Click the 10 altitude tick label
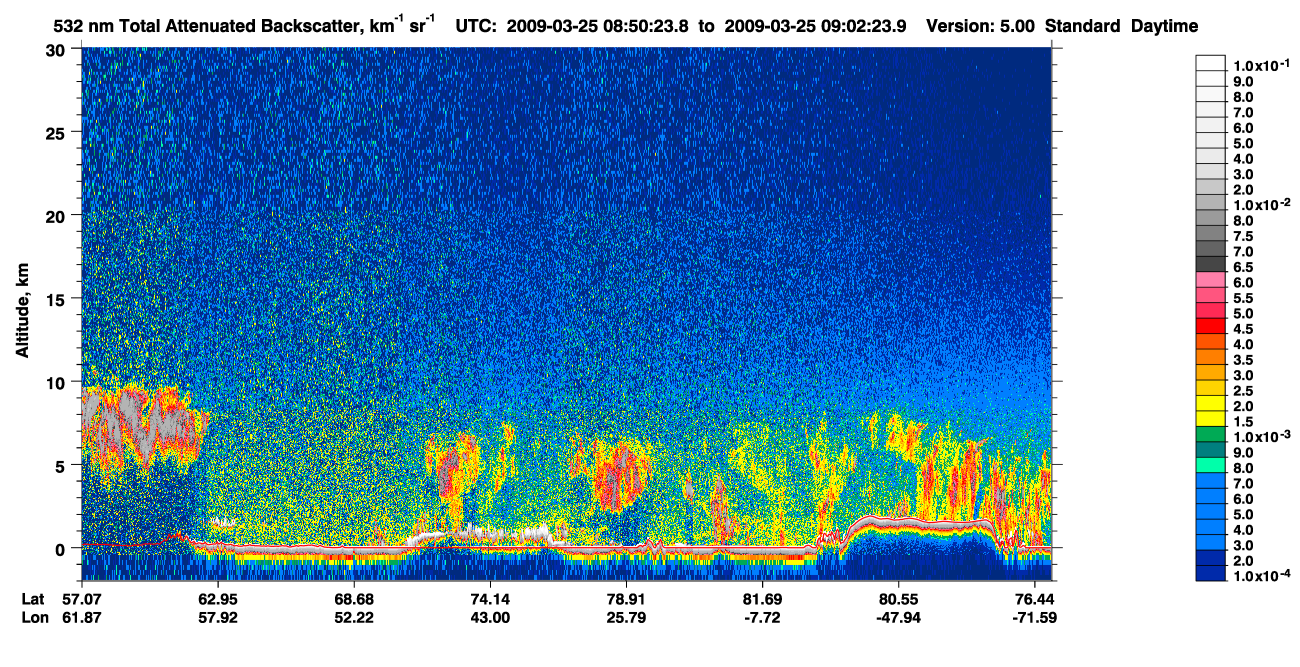 point(58,382)
